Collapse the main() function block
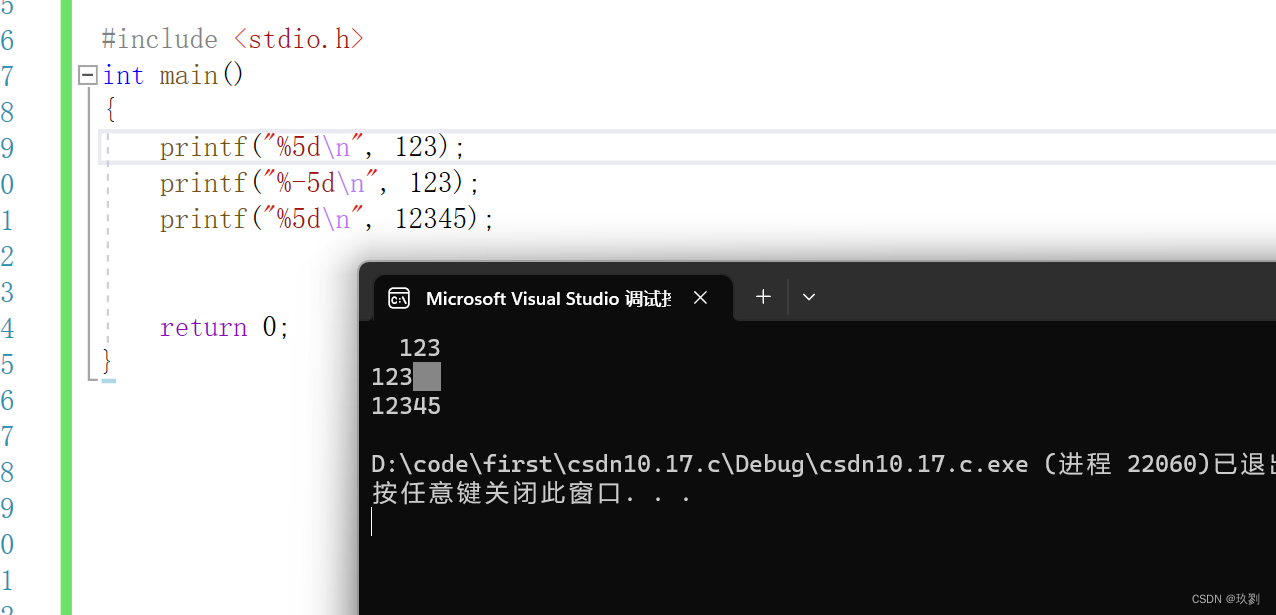1276x615 pixels. [x=88, y=75]
